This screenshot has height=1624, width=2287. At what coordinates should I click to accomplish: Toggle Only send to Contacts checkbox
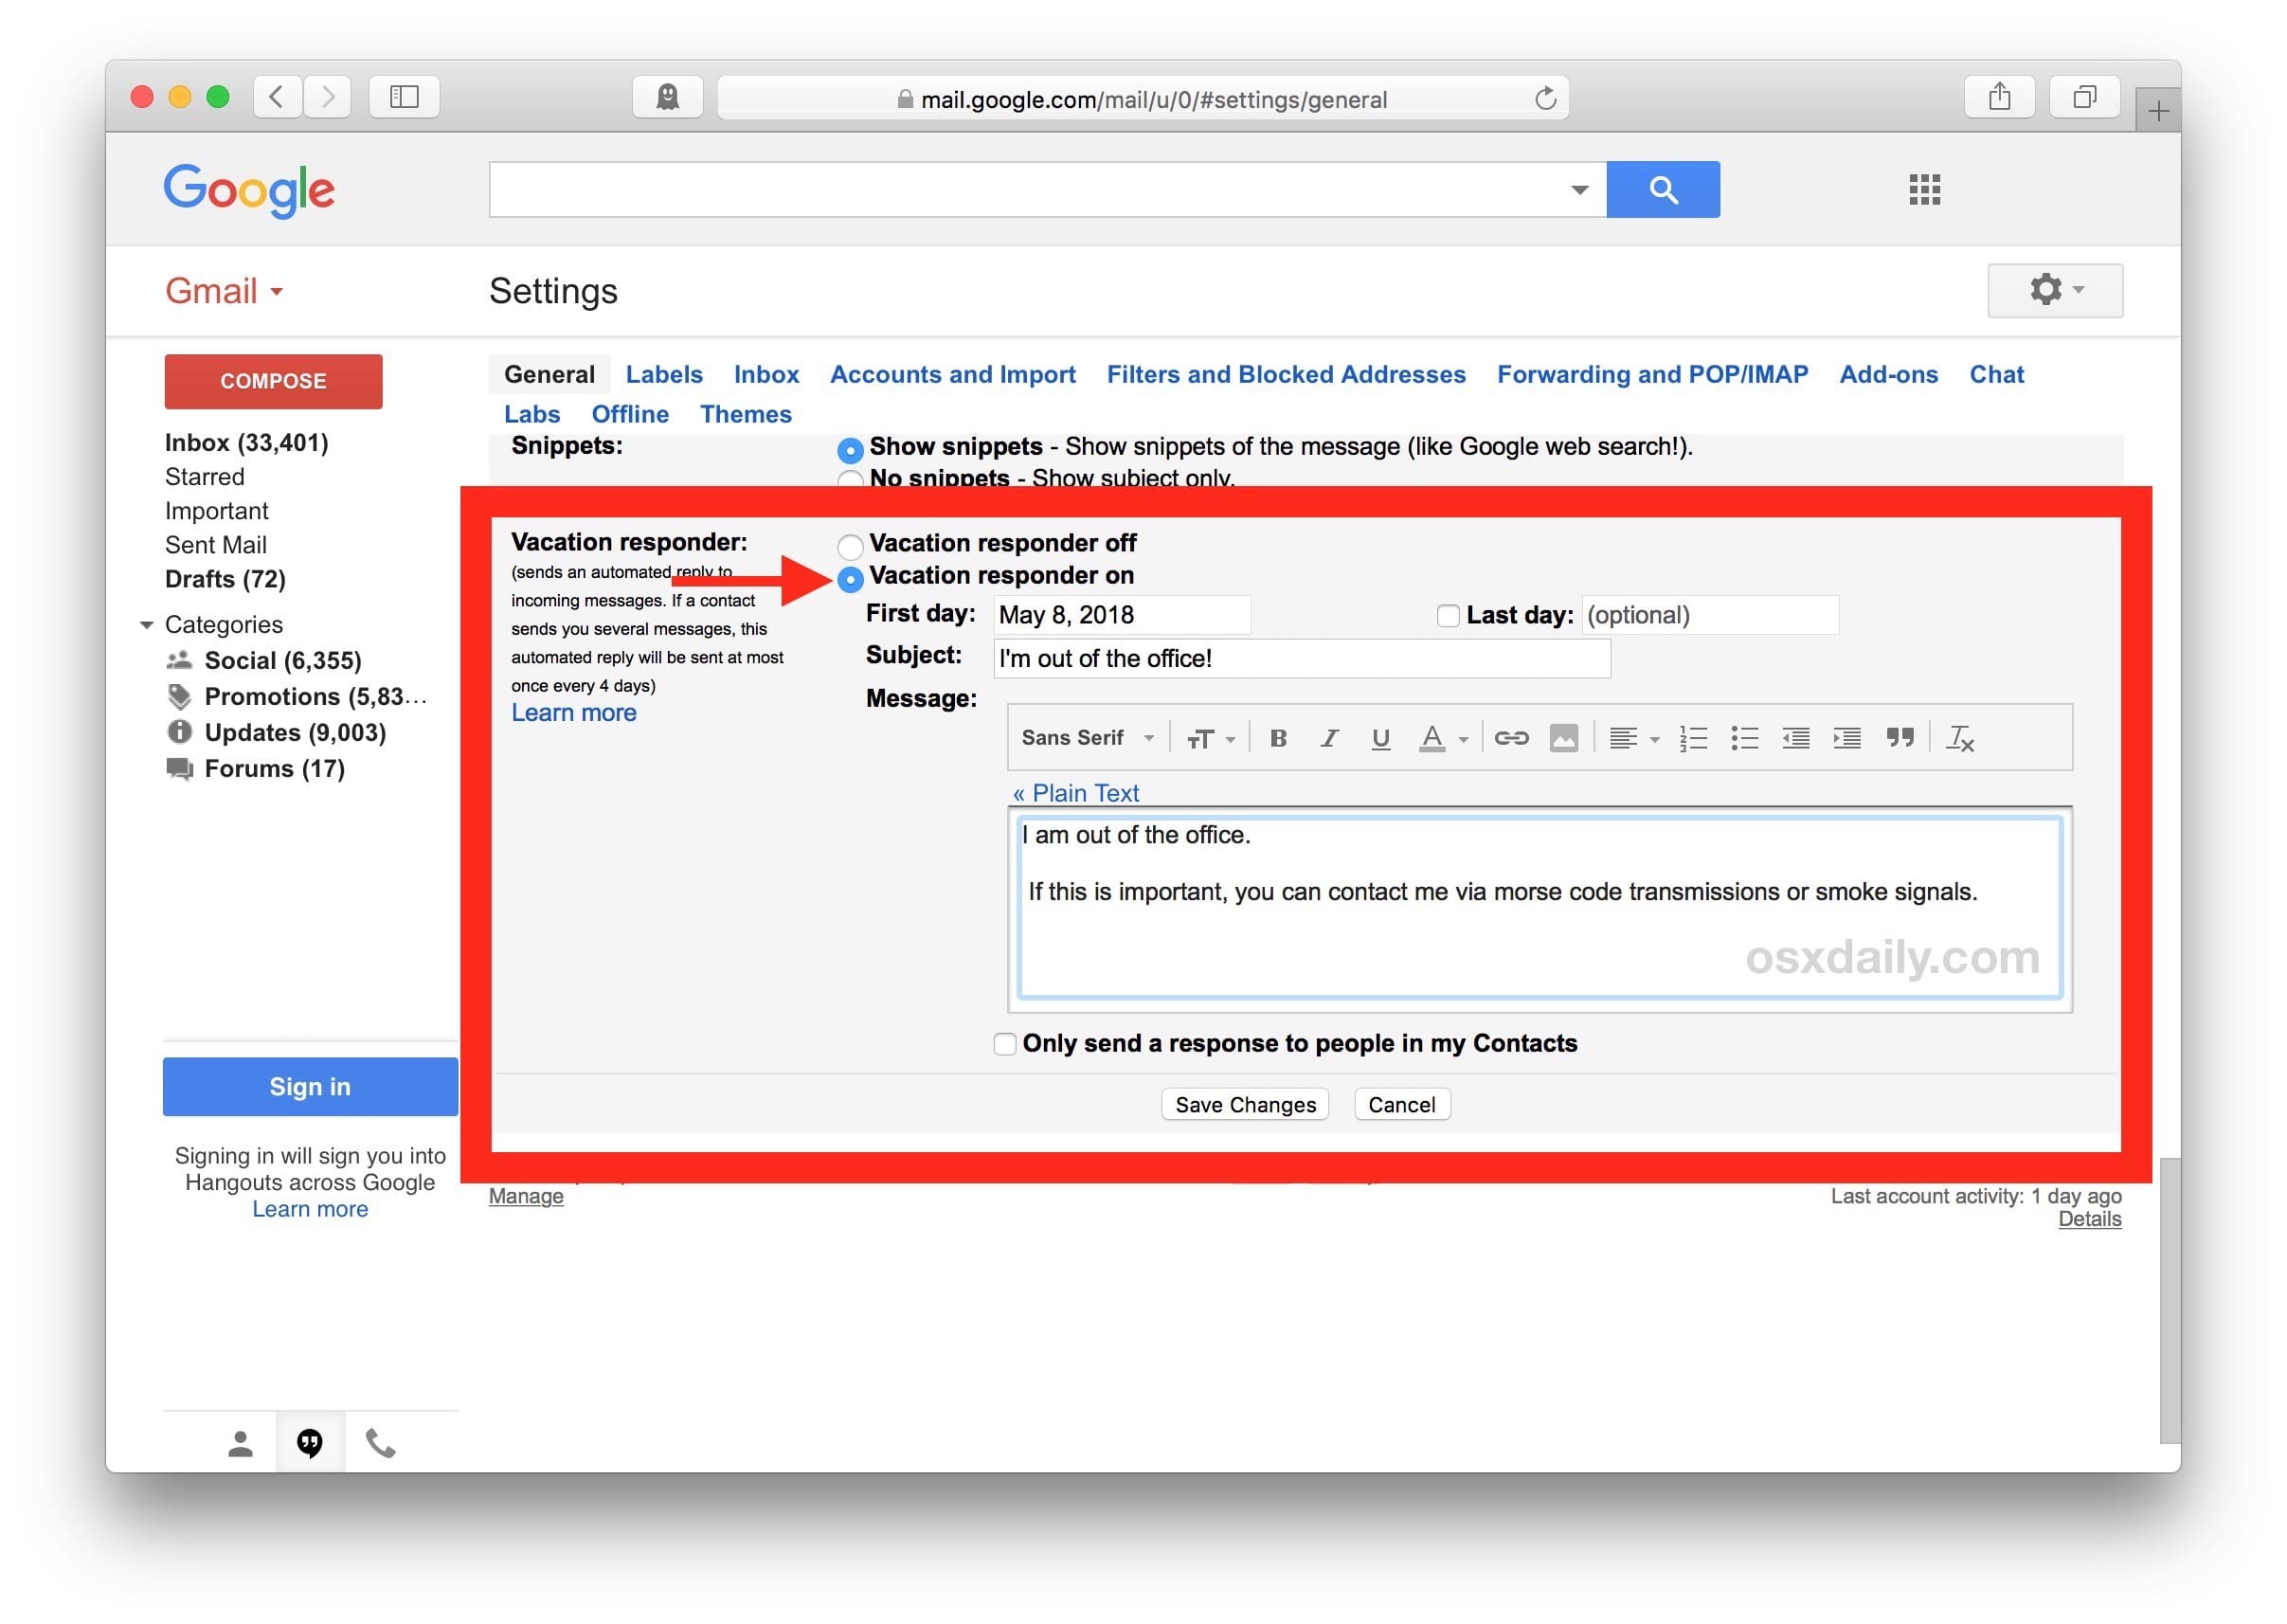click(1003, 1046)
